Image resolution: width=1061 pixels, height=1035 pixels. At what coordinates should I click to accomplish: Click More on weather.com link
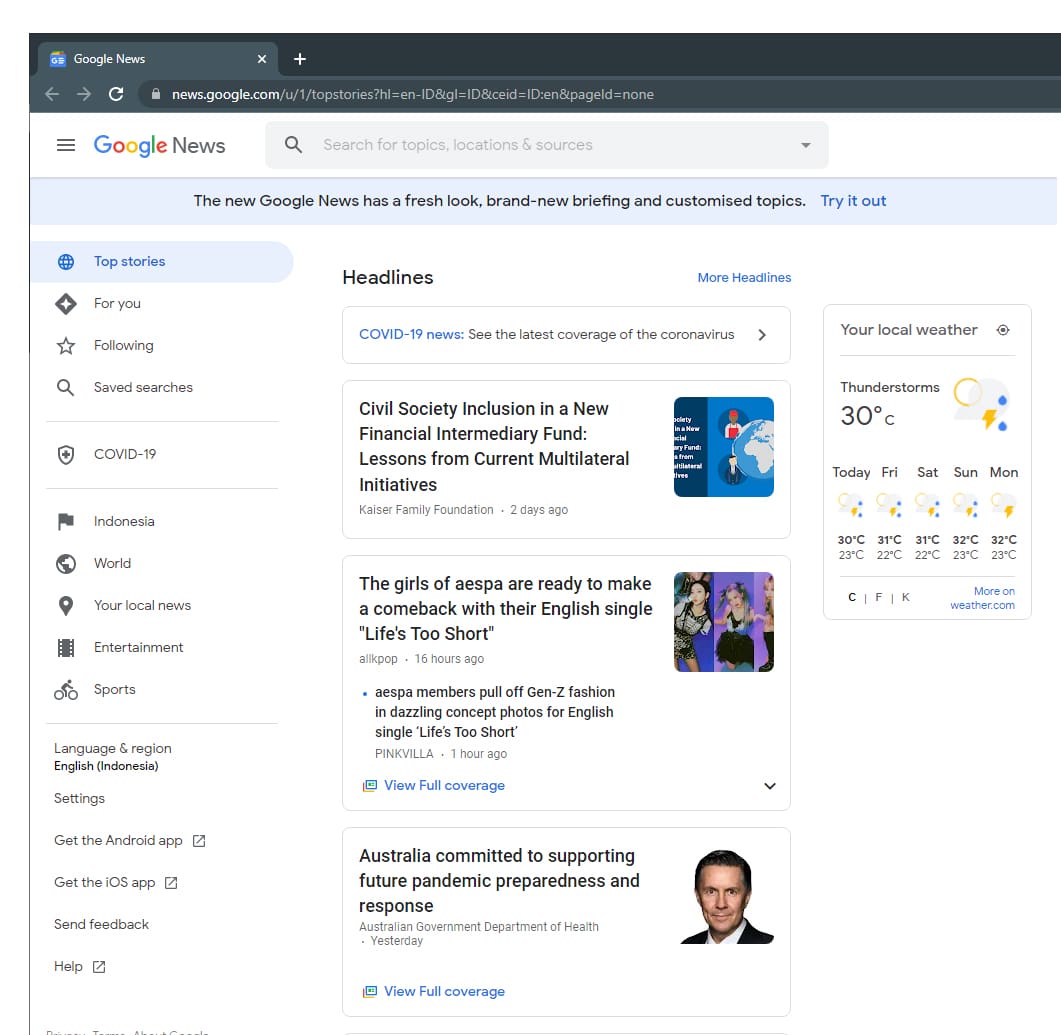(x=983, y=598)
